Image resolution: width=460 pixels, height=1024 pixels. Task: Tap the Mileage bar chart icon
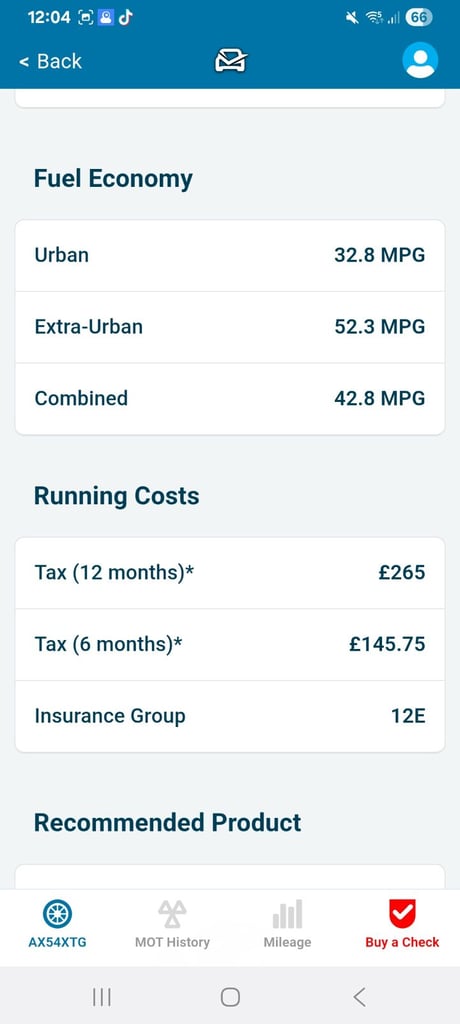point(287,914)
